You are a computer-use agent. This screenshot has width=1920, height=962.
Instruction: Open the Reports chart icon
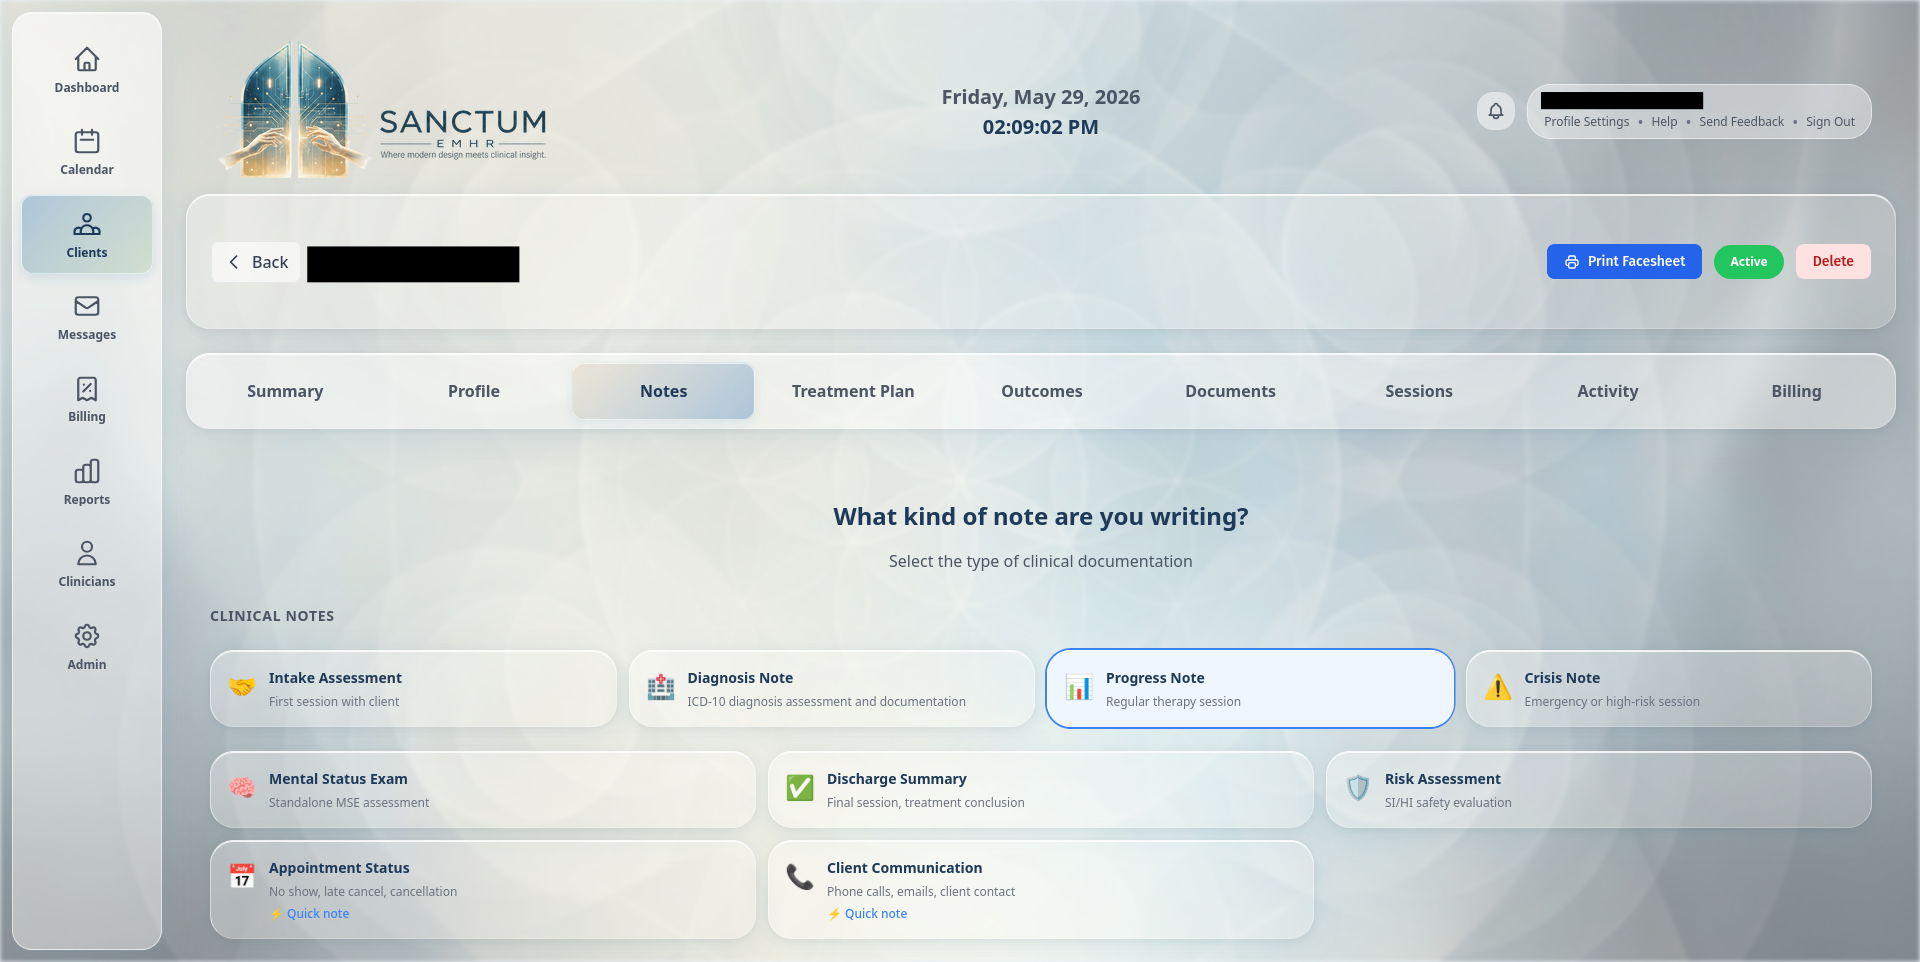click(87, 471)
